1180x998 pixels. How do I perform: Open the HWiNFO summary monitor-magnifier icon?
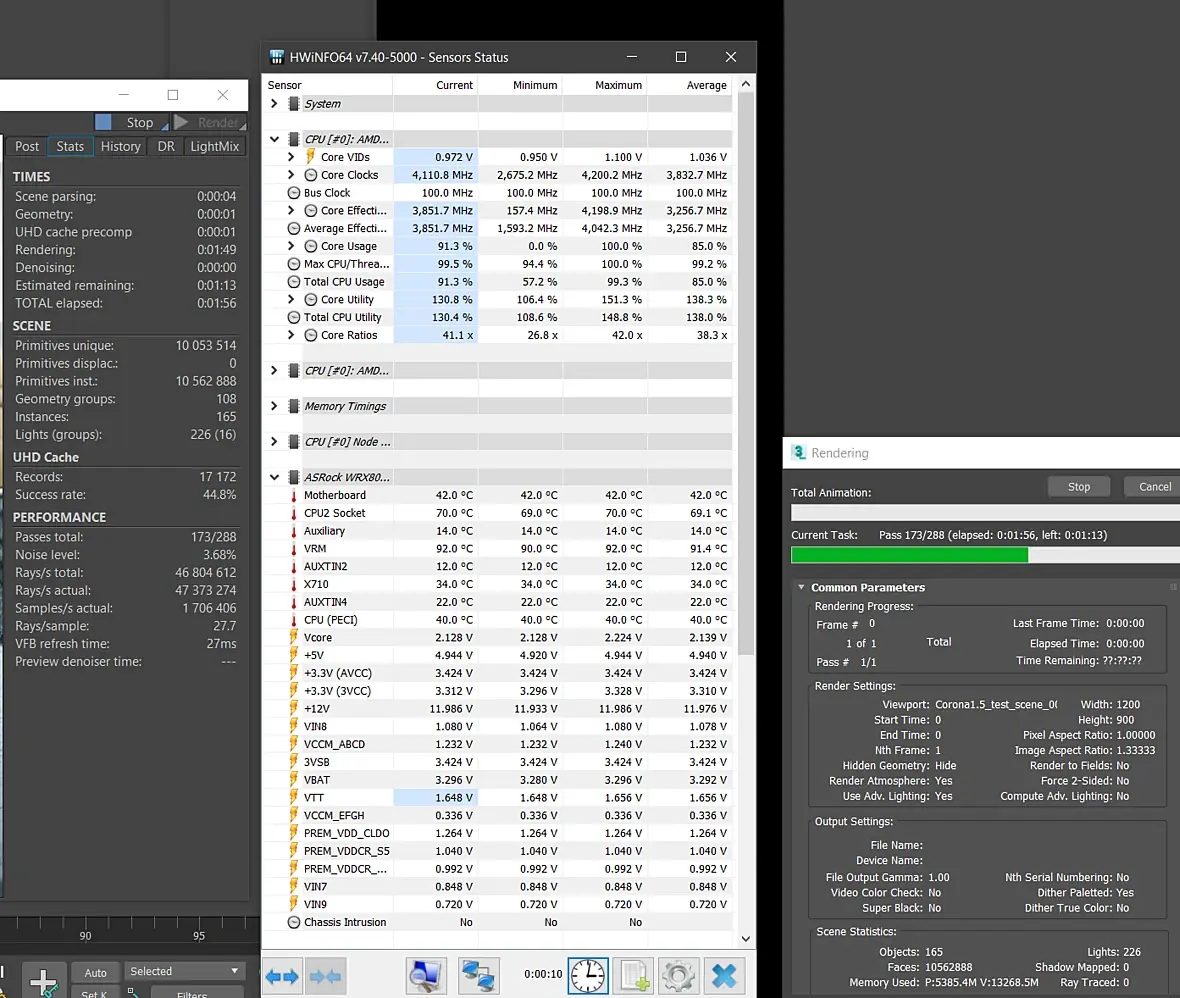click(426, 976)
